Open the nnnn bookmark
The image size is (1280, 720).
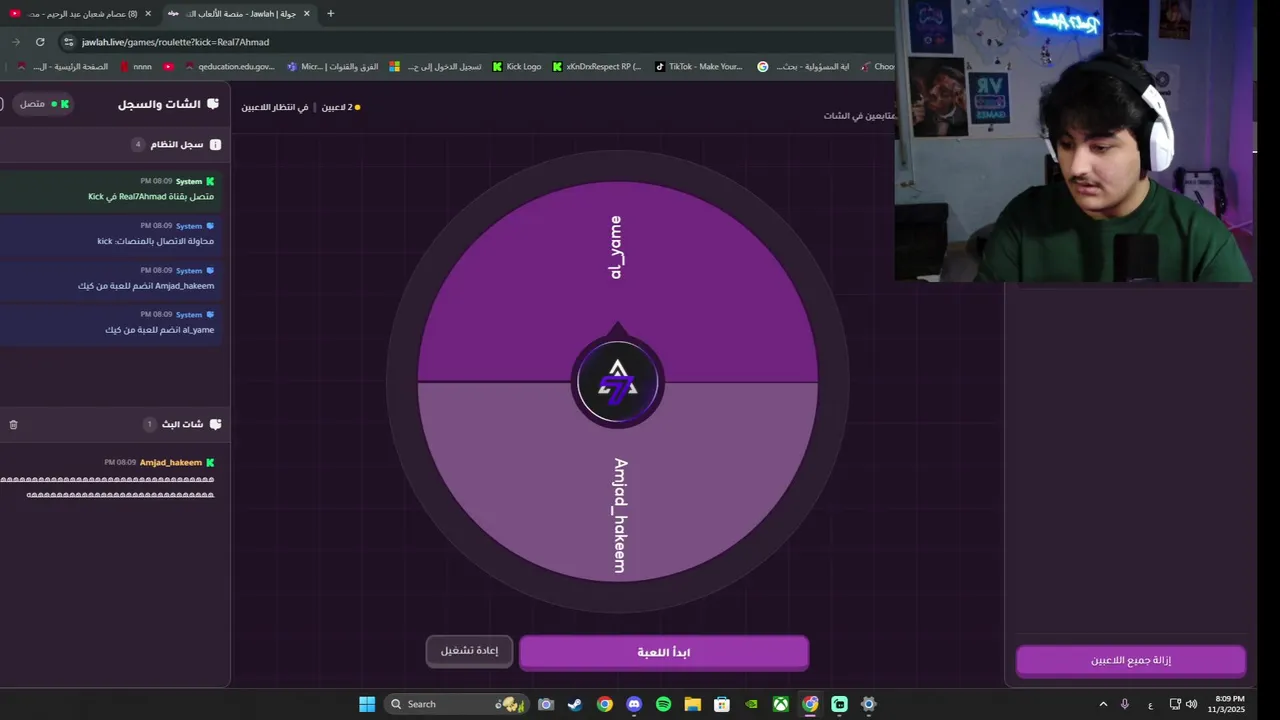click(135, 67)
